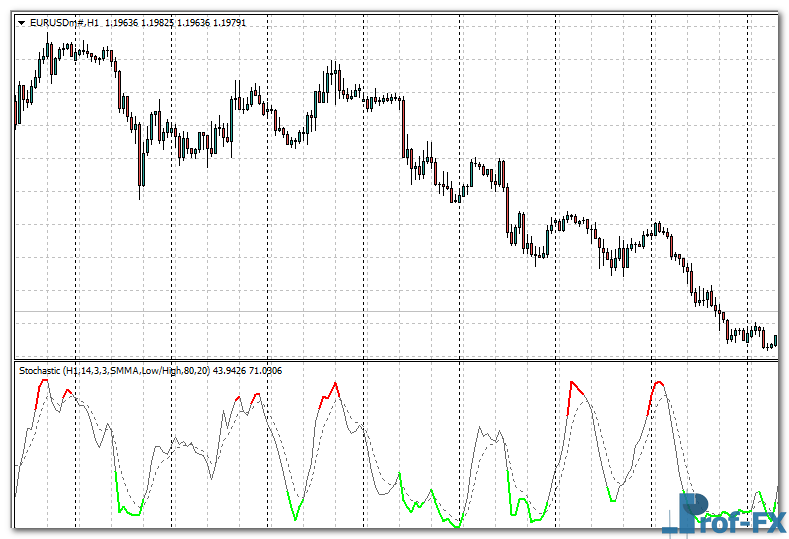The width and height of the screenshot is (789, 539).
Task: Click divider between price chart and Stochastic
Action: [x=400, y=360]
